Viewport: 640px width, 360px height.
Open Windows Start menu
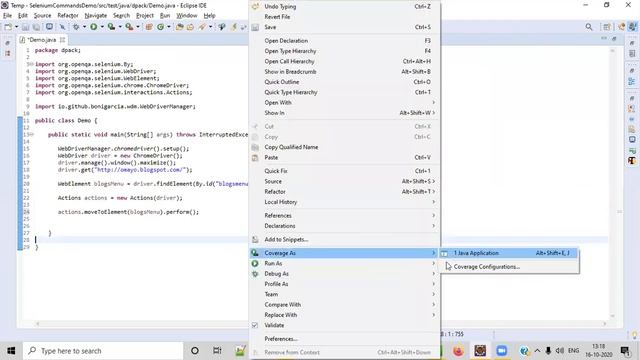tap(11, 351)
